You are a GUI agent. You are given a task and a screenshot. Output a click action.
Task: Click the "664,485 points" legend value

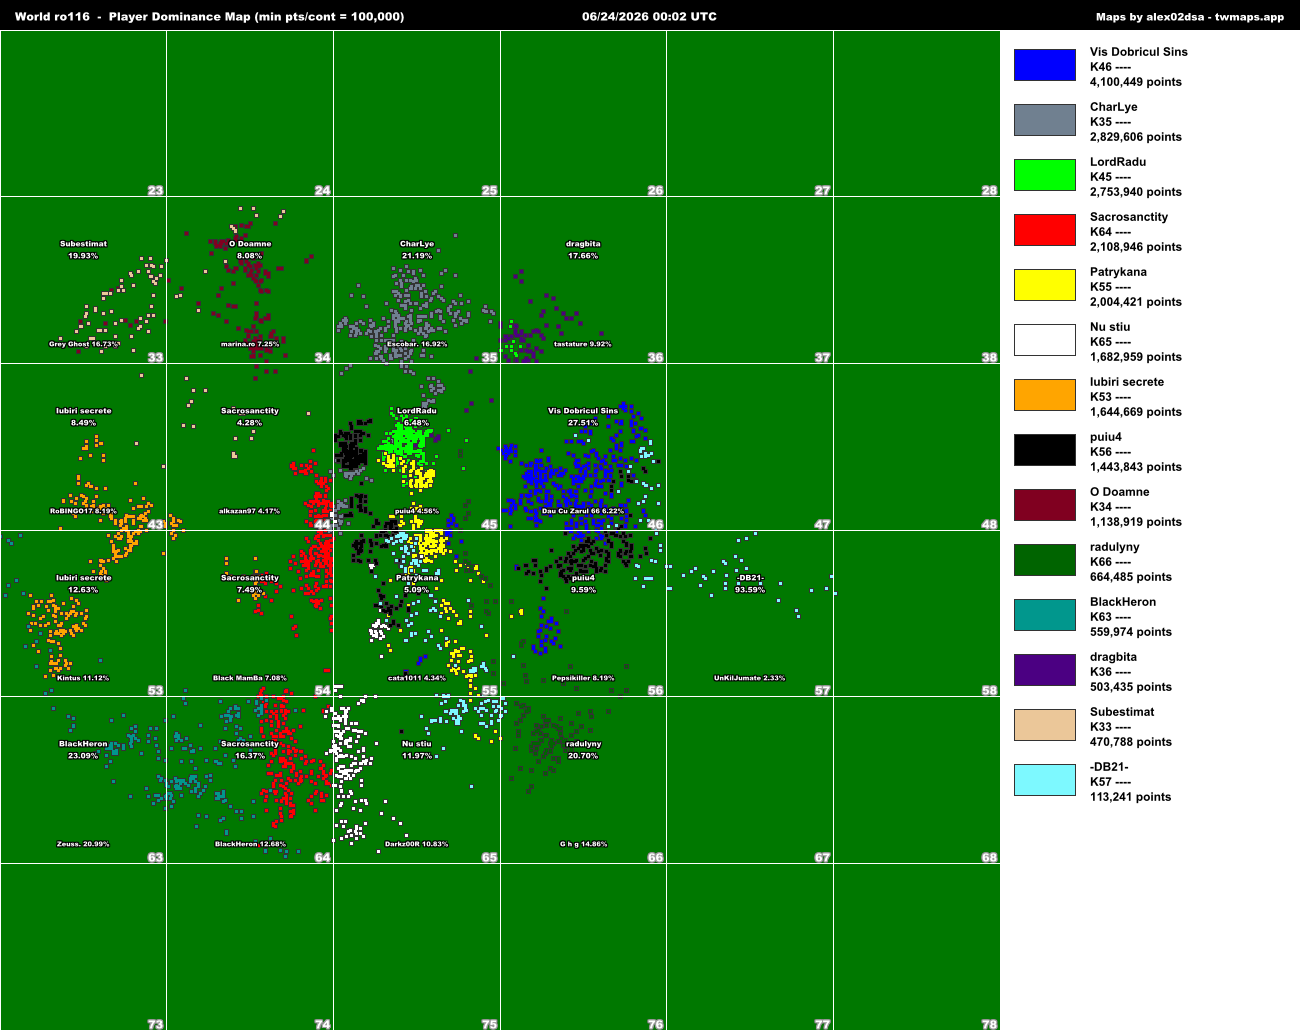(1131, 577)
